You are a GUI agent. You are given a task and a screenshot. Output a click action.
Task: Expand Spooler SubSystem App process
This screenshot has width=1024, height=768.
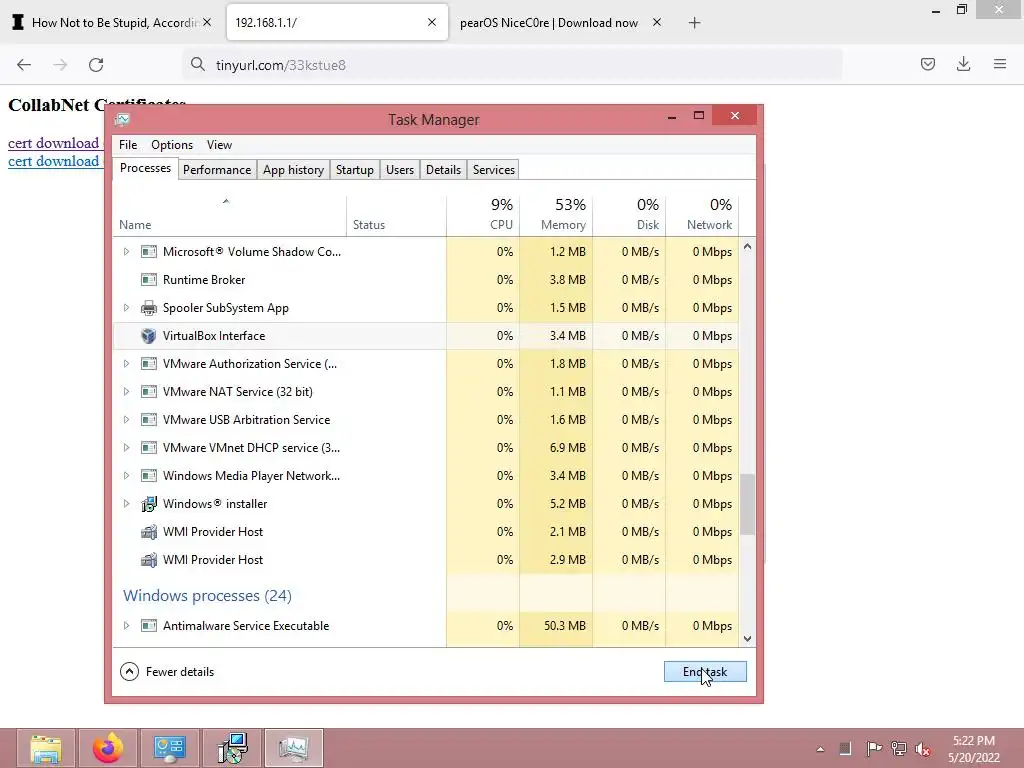(x=126, y=308)
